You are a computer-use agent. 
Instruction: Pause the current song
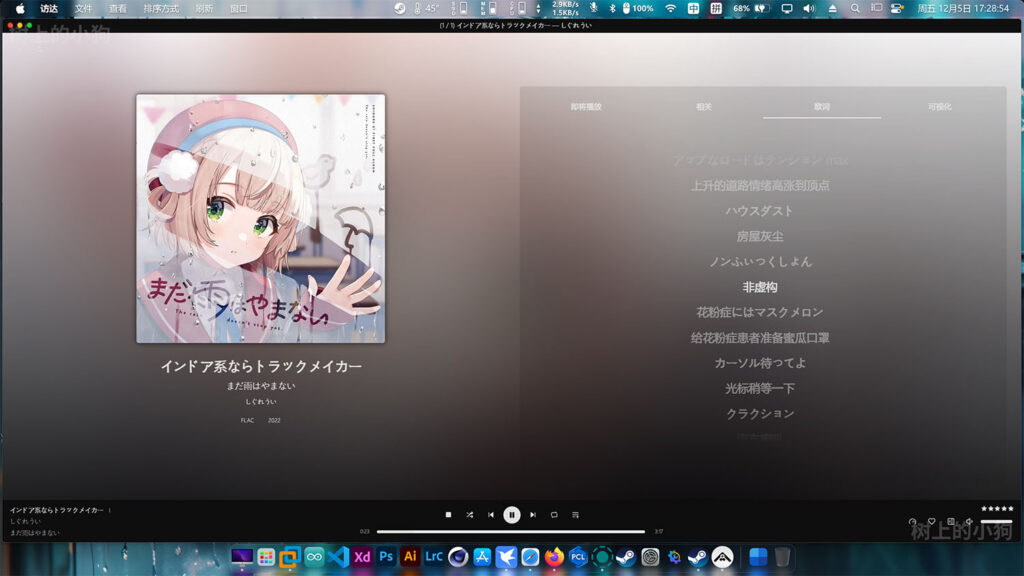click(x=512, y=515)
